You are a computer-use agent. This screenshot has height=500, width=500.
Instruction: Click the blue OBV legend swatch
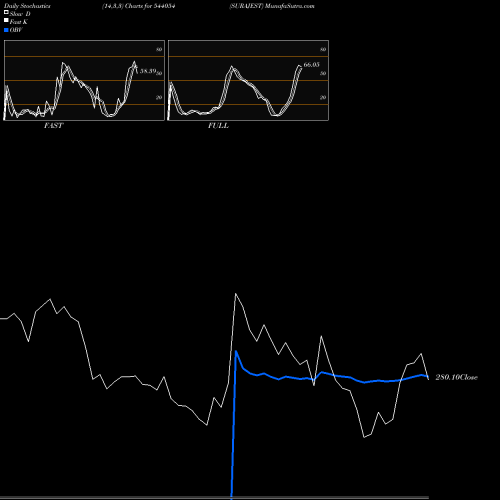tap(6, 30)
